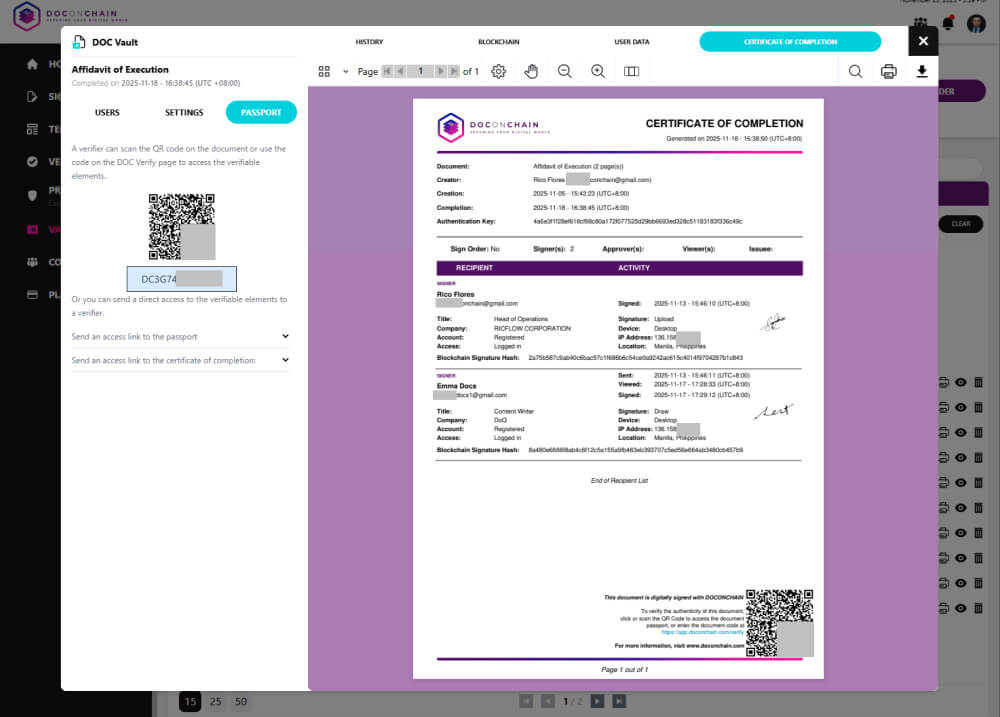Click the DocOnChain logo at top left
Image resolution: width=1000 pixels, height=717 pixels.
point(69,16)
